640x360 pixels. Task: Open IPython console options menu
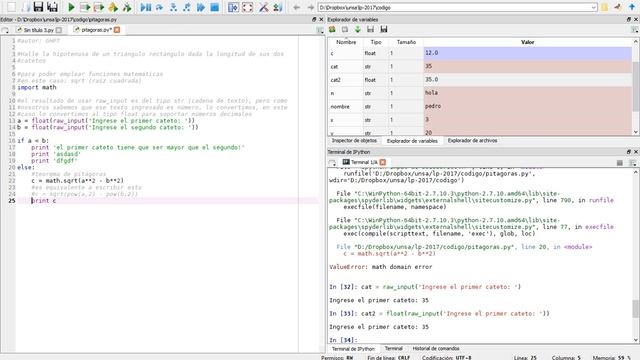click(633, 163)
